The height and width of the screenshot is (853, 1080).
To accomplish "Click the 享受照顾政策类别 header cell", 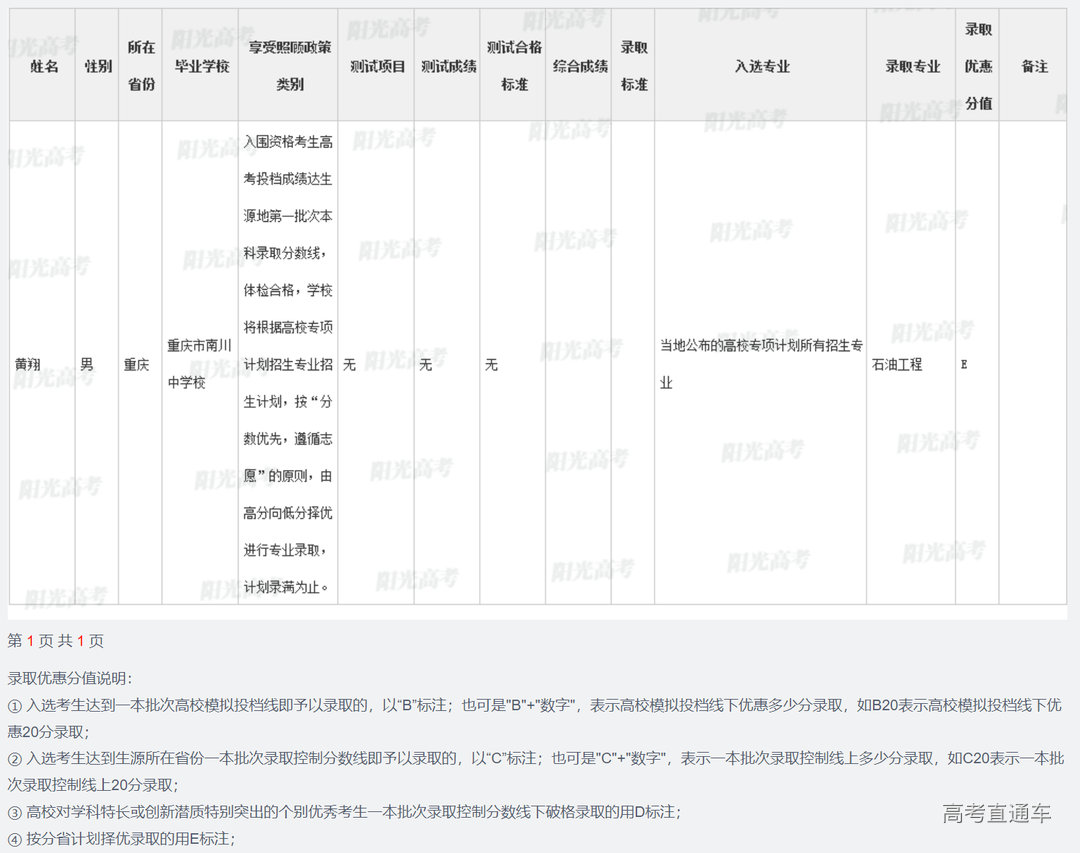I will pyautogui.click(x=289, y=66).
